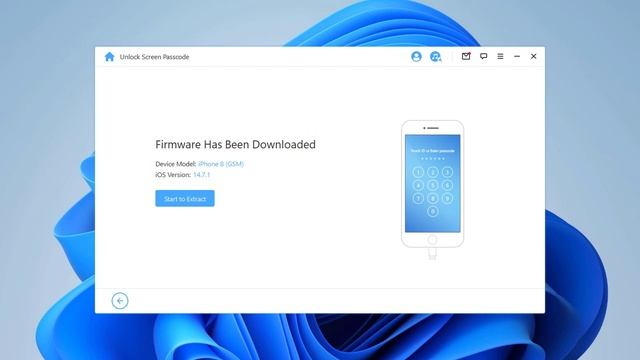Open the chat message icon

[x=483, y=56]
